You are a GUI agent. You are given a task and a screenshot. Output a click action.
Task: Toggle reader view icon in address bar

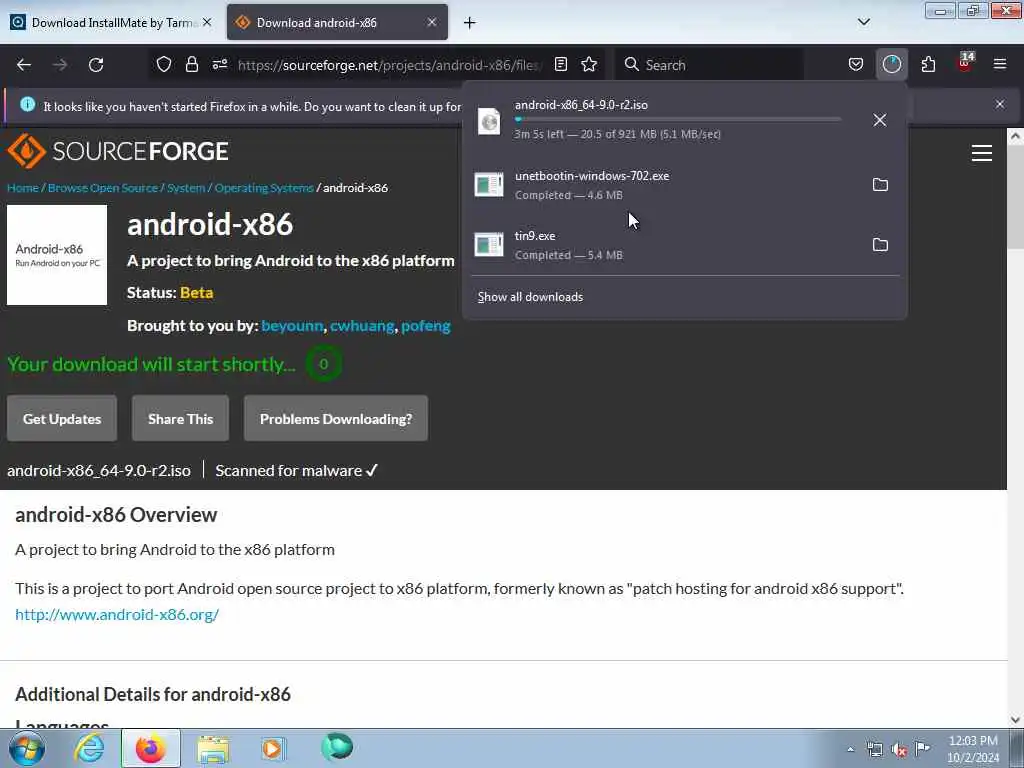pos(560,64)
